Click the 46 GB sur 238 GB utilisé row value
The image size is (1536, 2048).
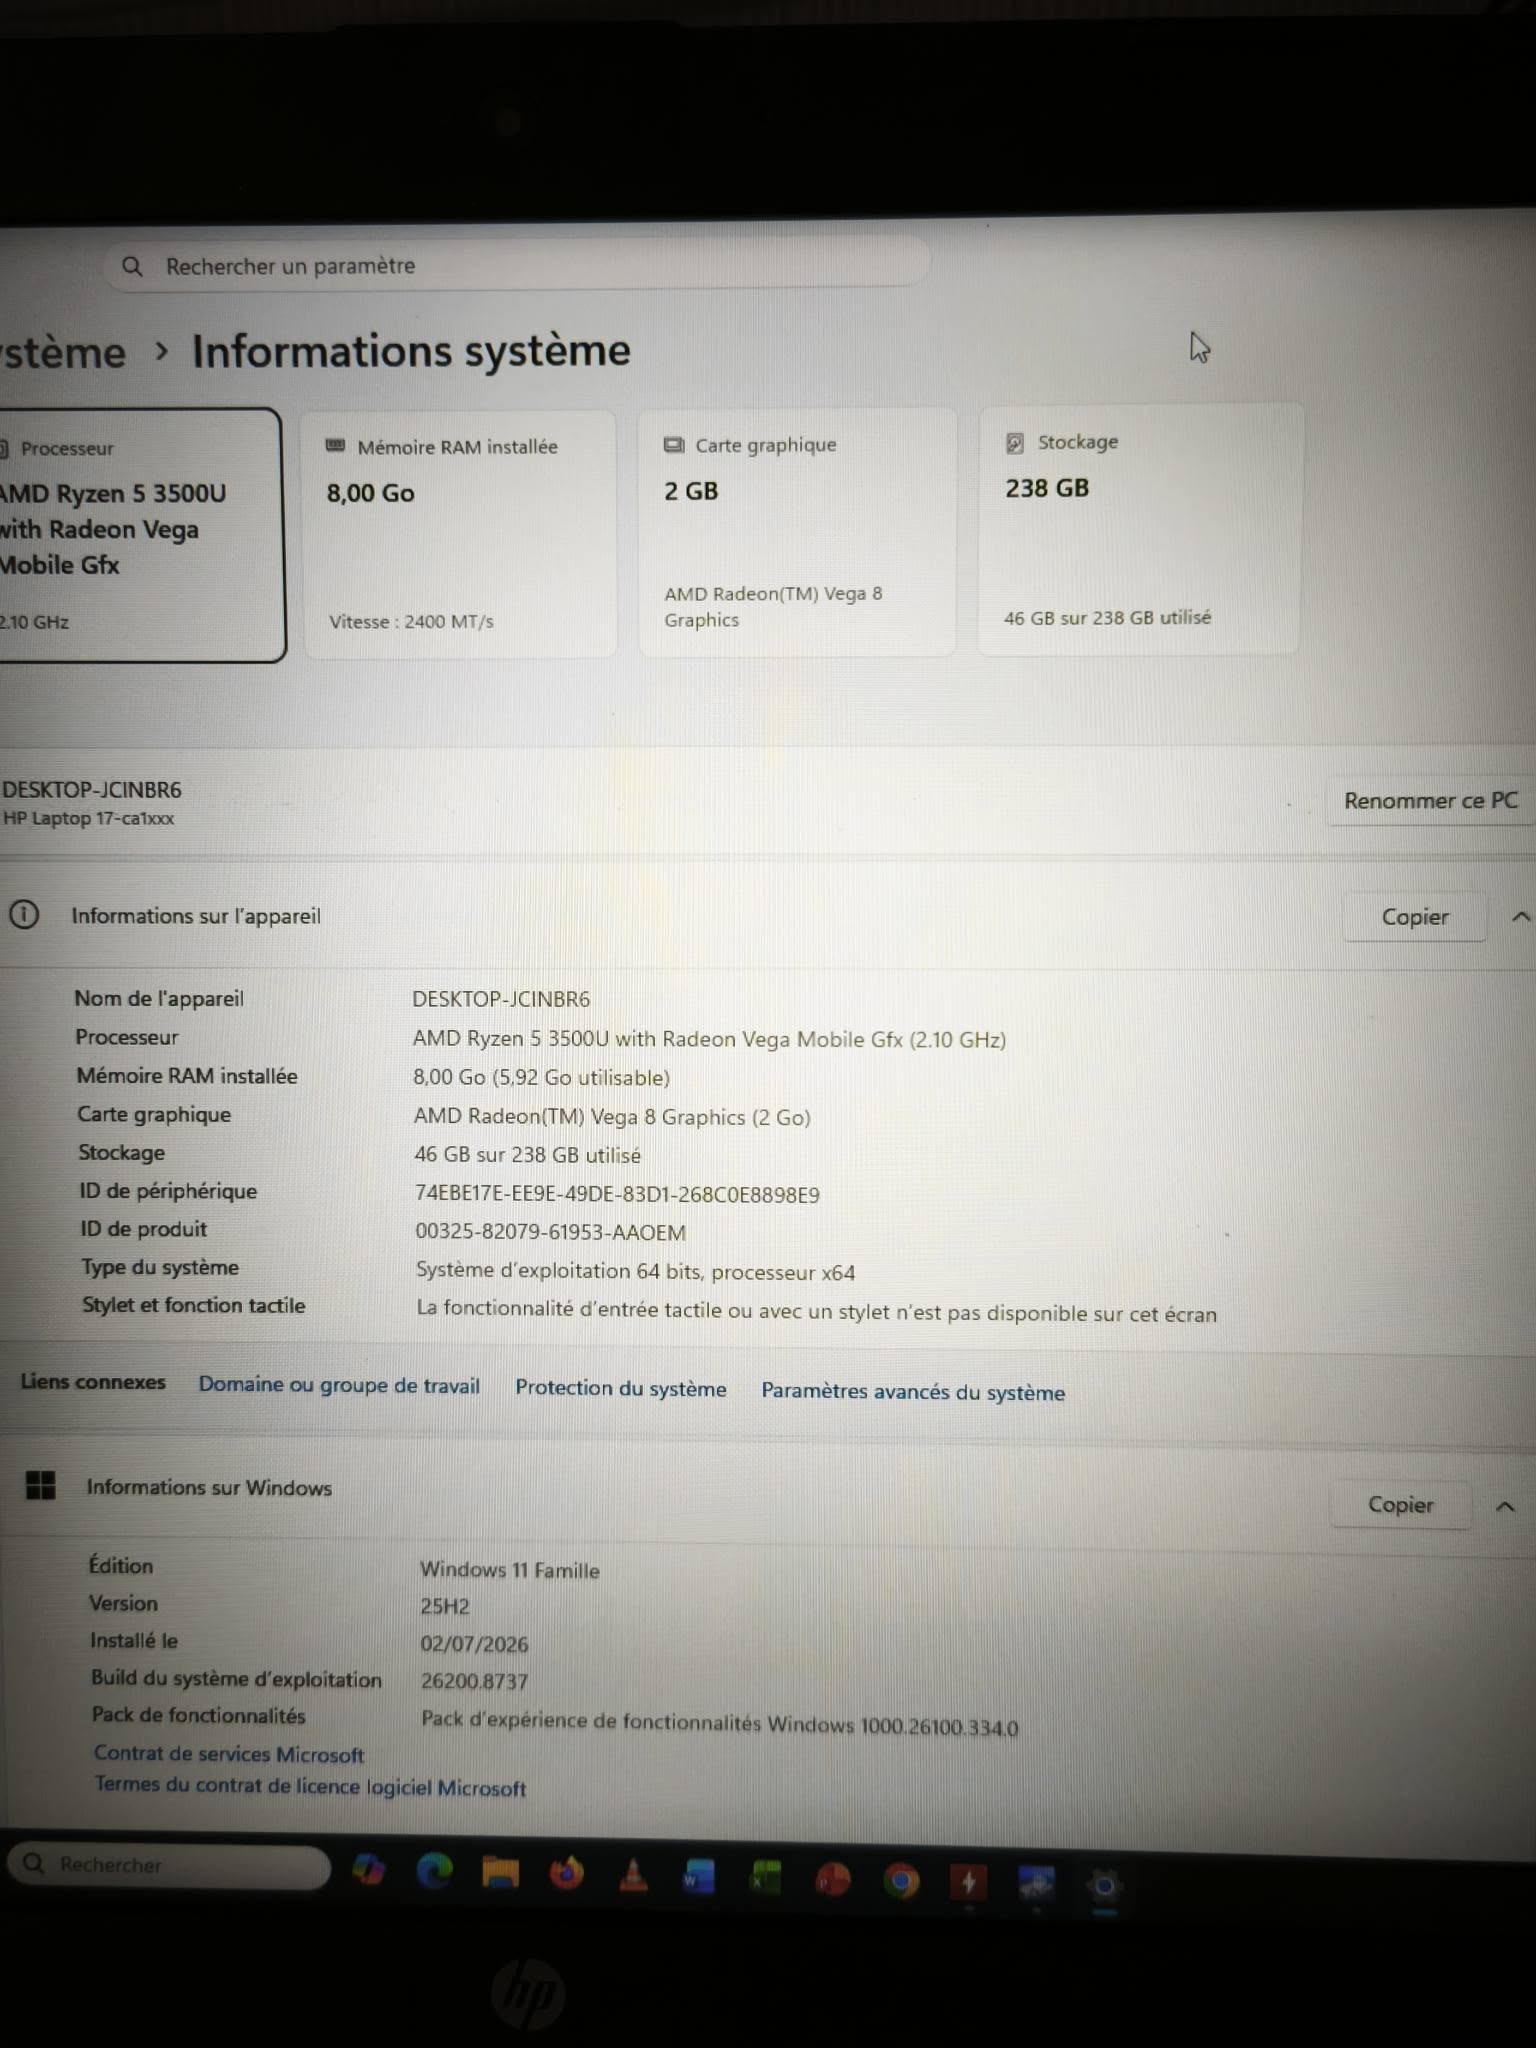[527, 1155]
